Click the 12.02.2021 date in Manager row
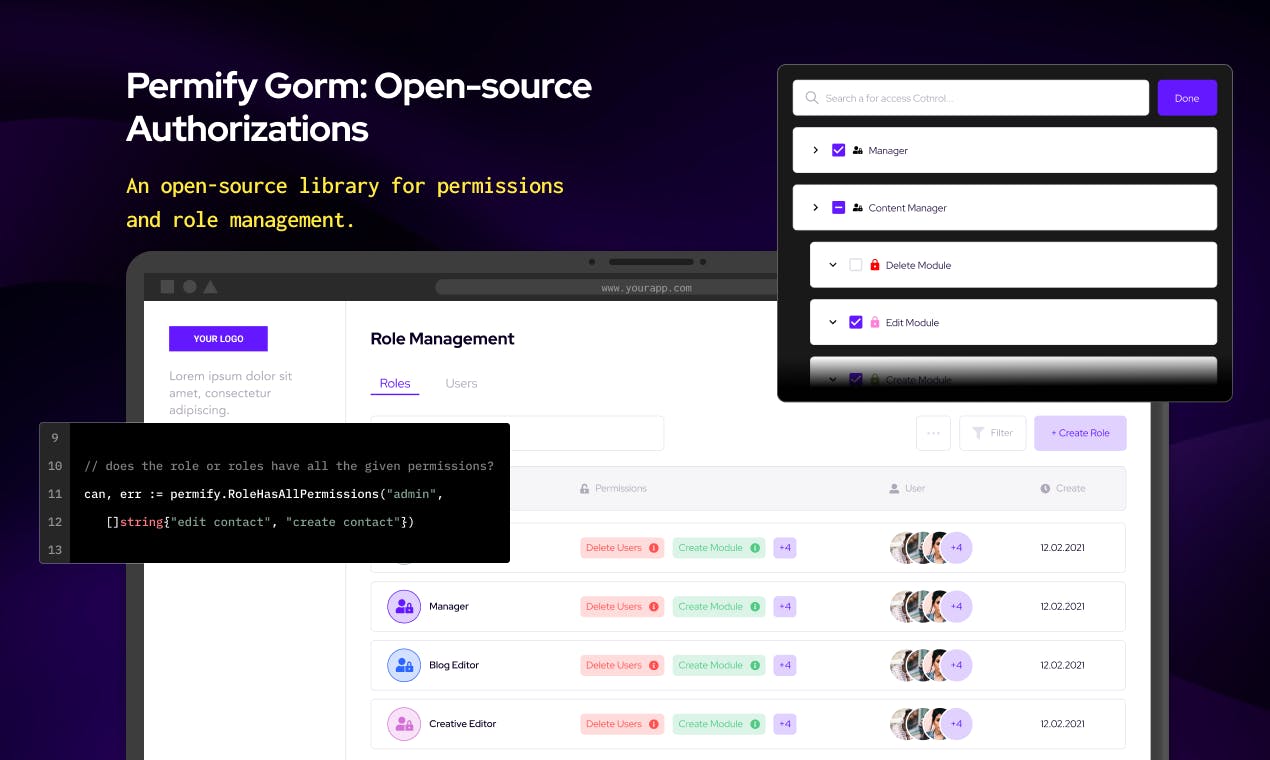Image resolution: width=1270 pixels, height=760 pixels. pos(1062,606)
